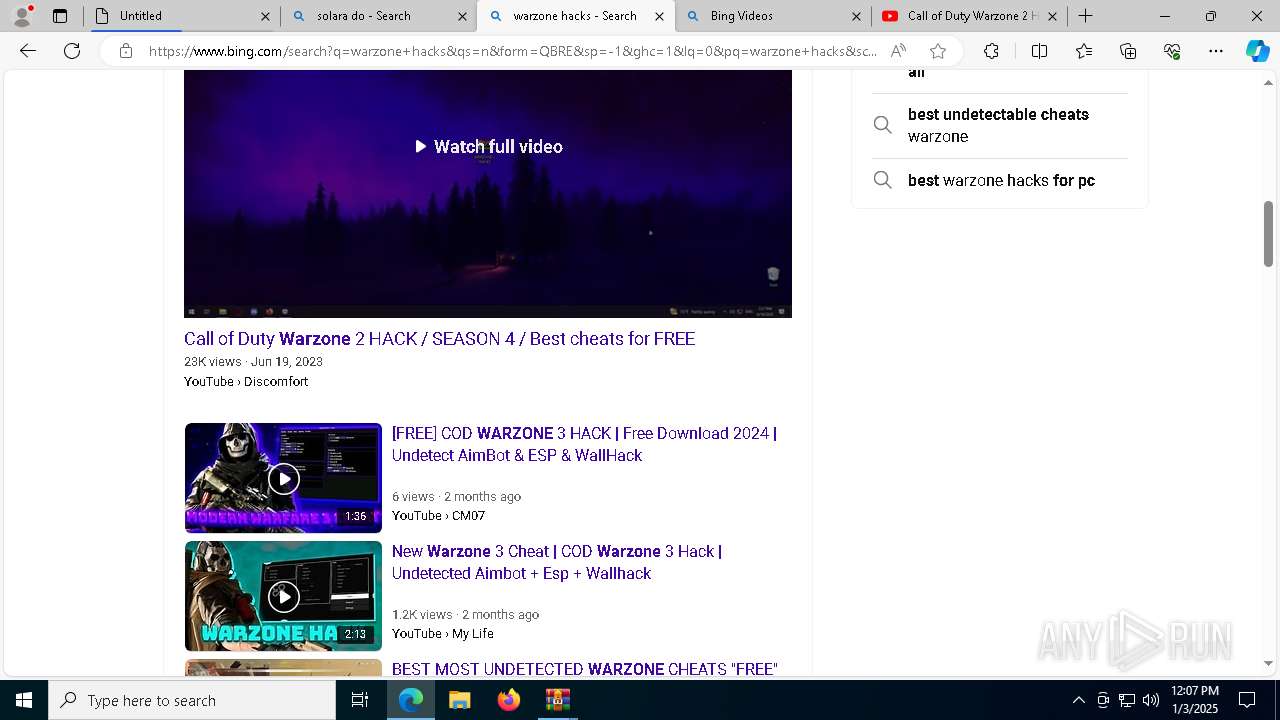Open Browser essentials heart icon
The height and width of the screenshot is (720, 1280).
[x=1172, y=51]
